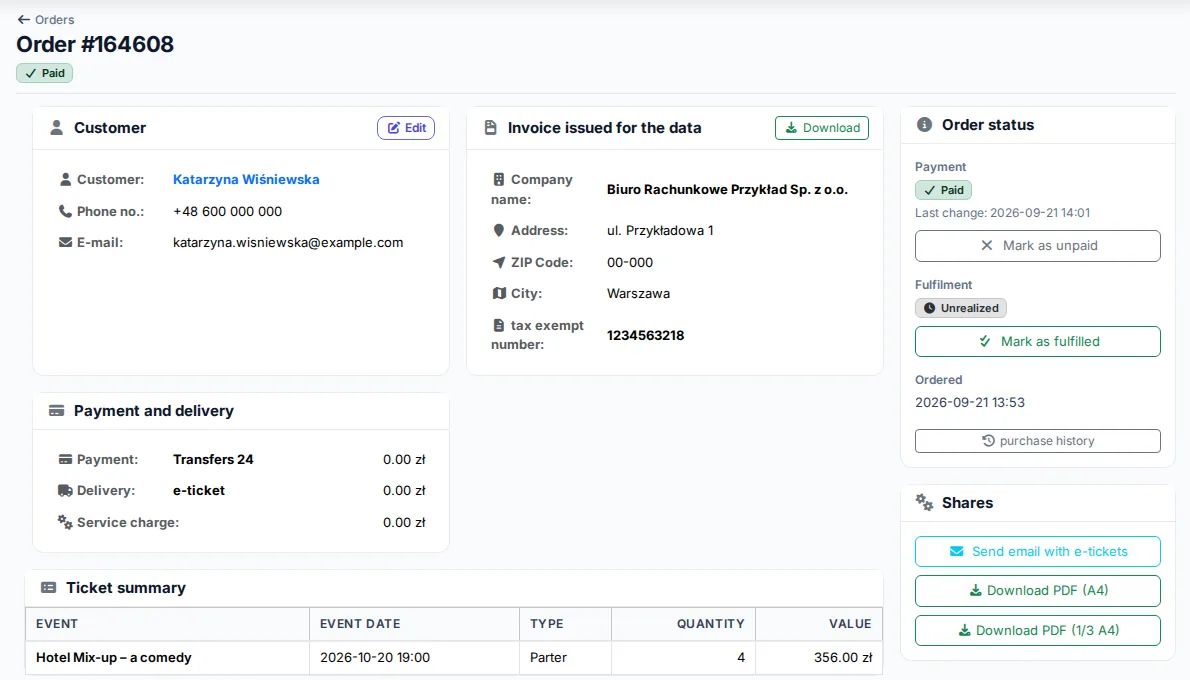Click the Customer section person icon
The width and height of the screenshot is (1190, 680).
[56, 128]
